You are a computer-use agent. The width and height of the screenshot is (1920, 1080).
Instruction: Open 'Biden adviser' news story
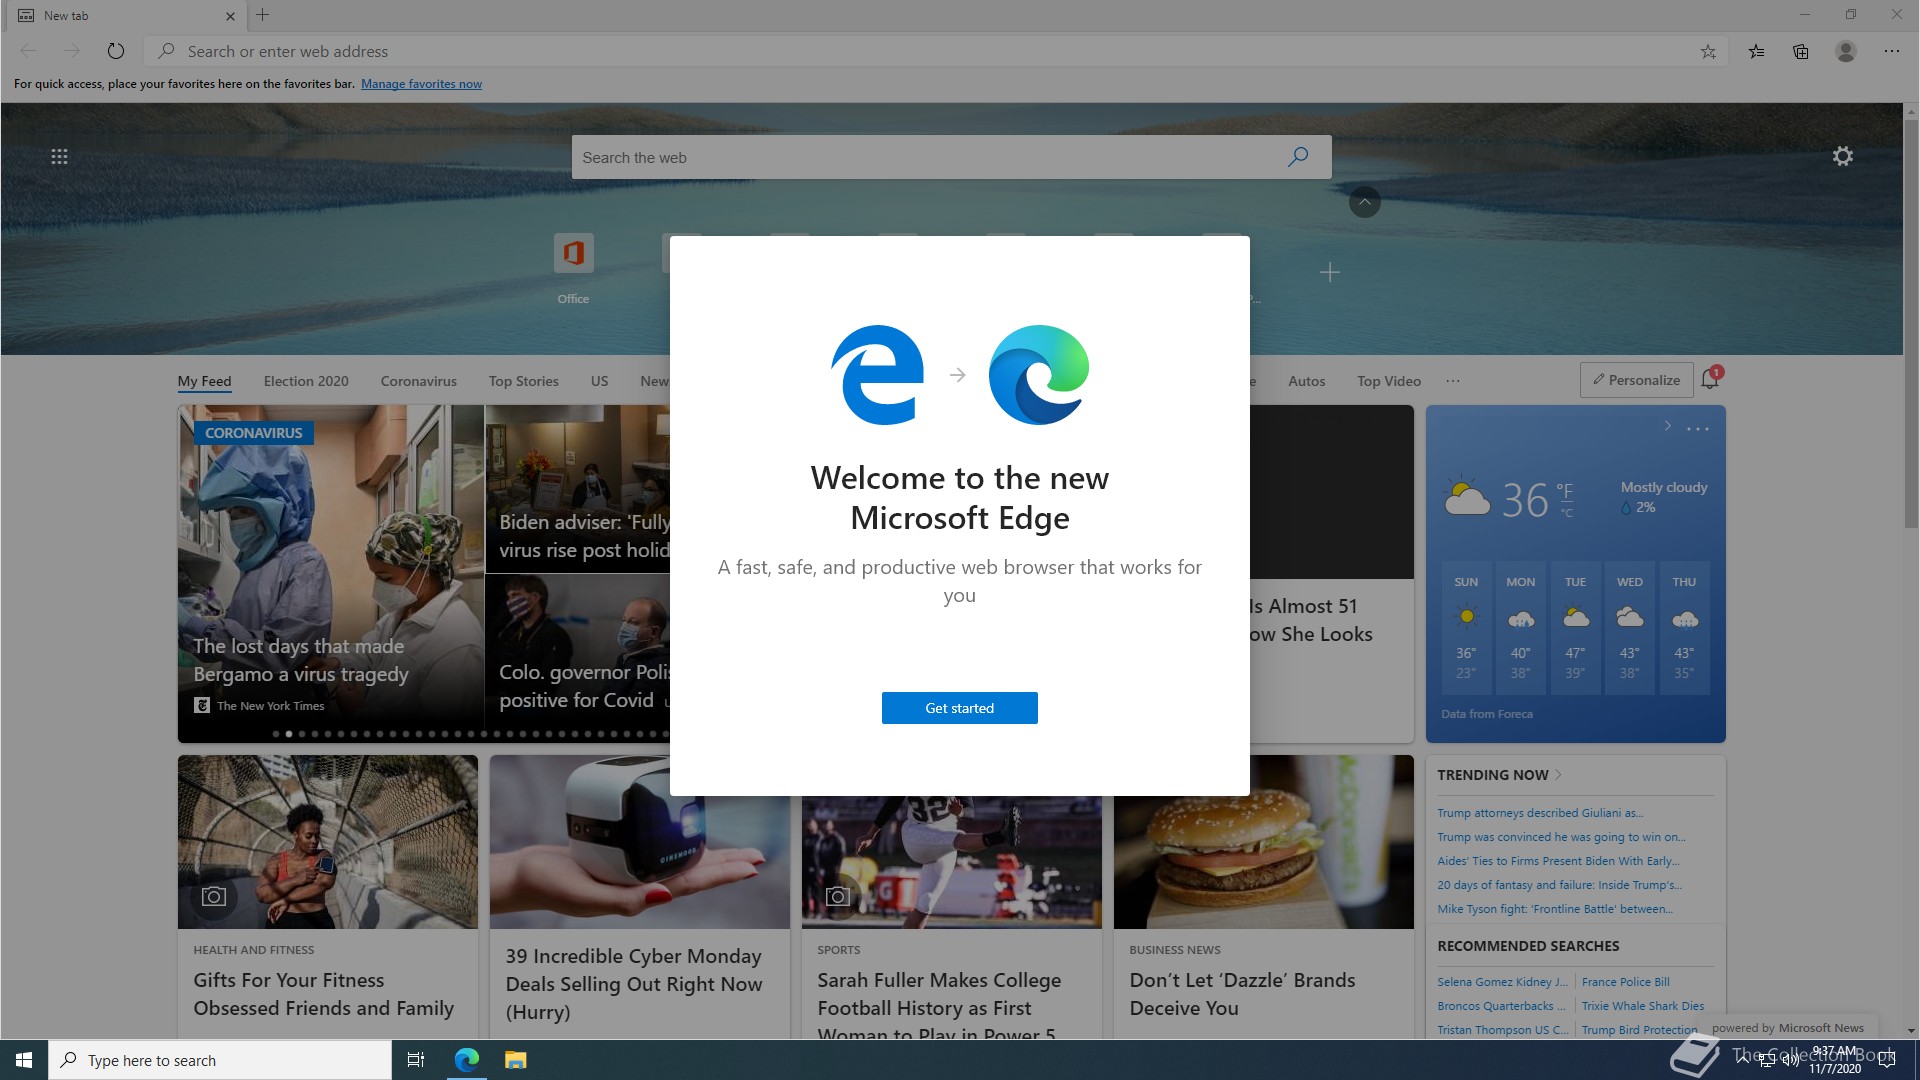pyautogui.click(x=577, y=488)
